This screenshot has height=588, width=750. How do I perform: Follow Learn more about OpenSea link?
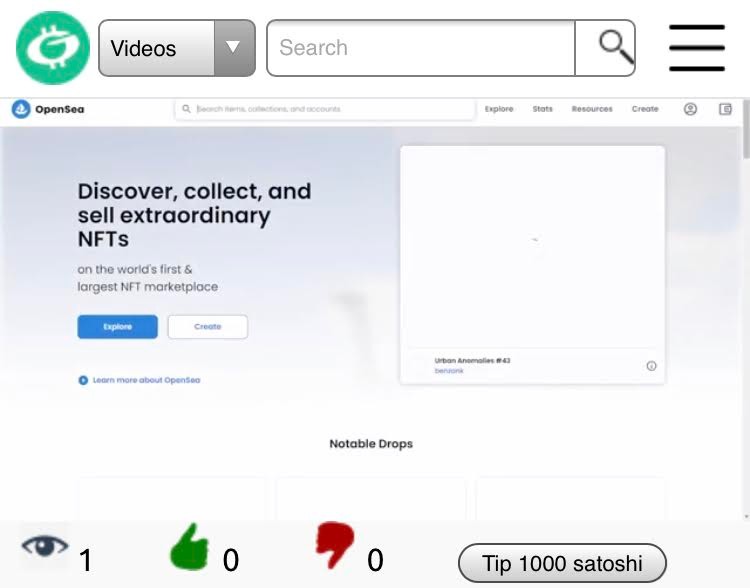point(146,380)
